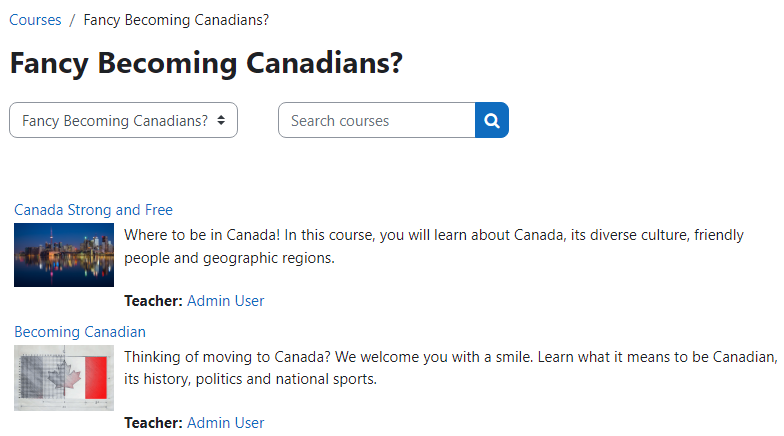
Task: Click the 'Fancy Becoming Canadians?' page heading
Action: tap(206, 63)
